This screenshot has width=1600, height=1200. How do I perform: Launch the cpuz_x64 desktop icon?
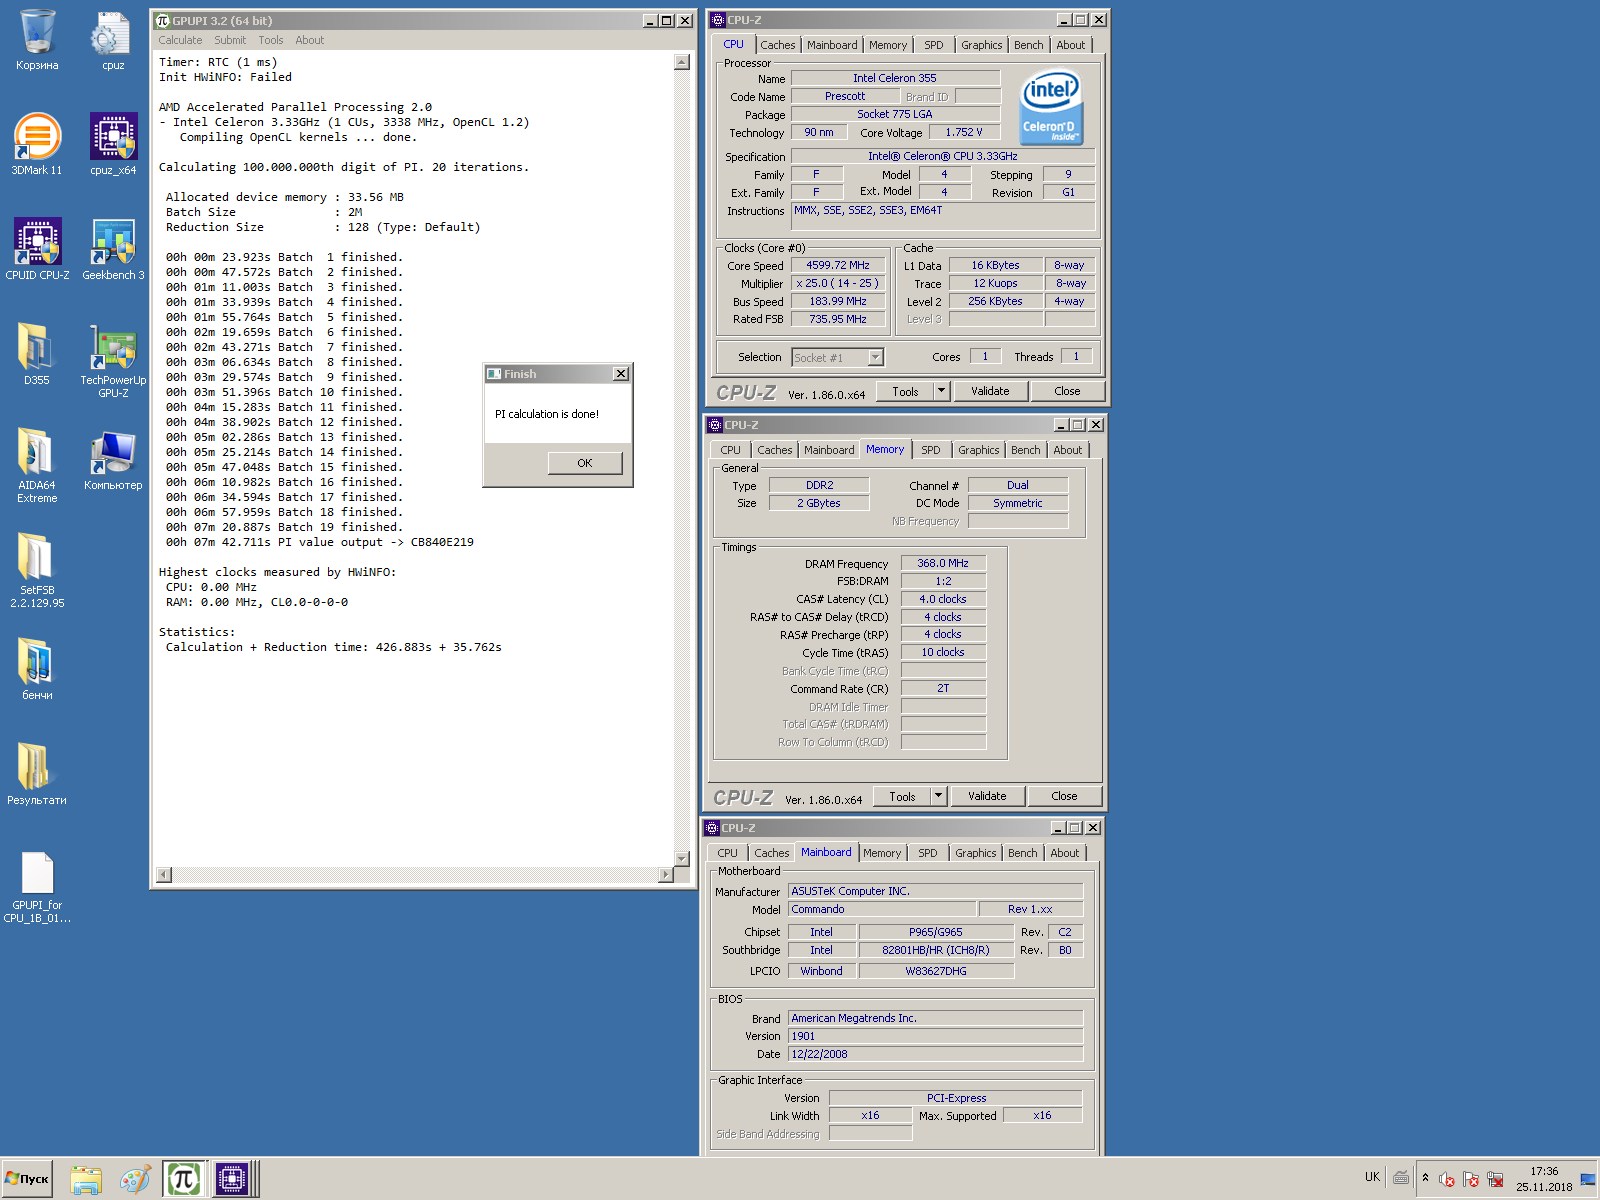tap(113, 145)
